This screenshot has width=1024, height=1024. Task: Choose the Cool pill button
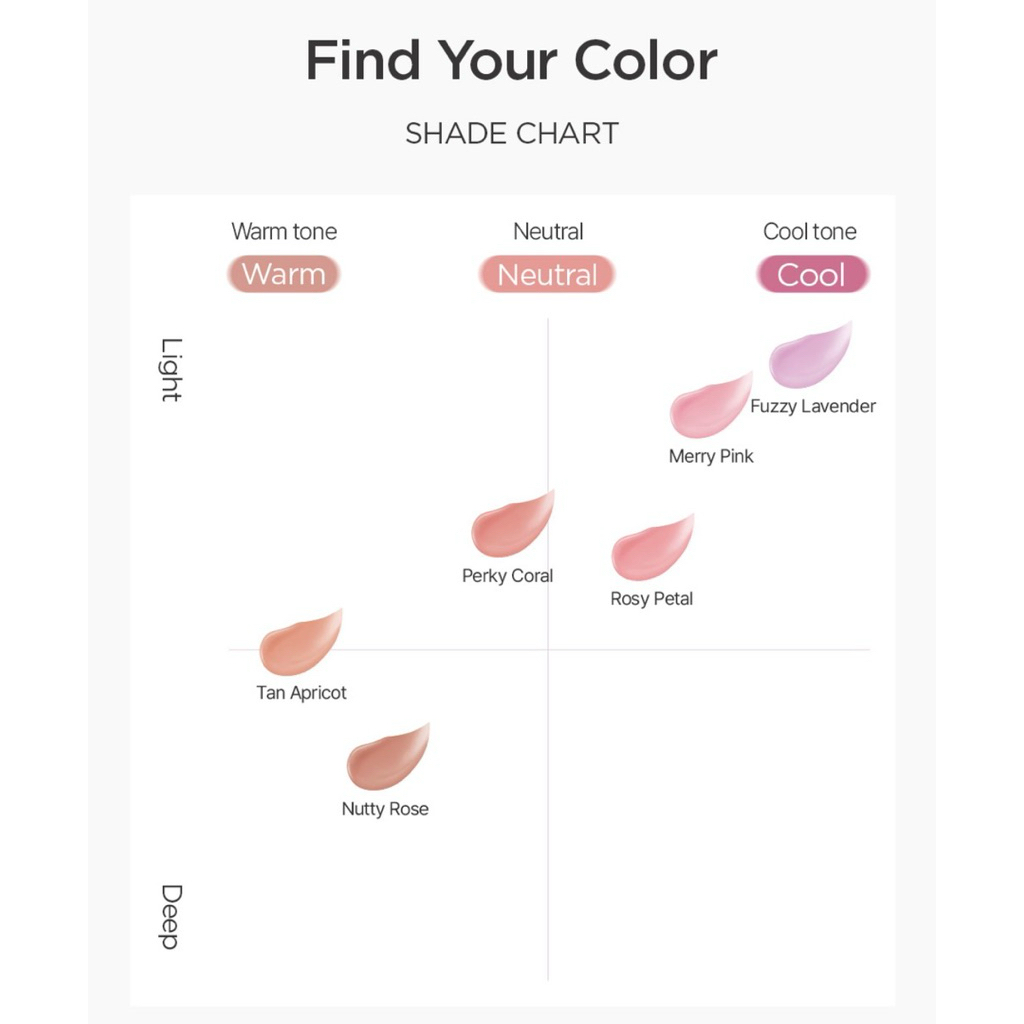click(x=812, y=274)
